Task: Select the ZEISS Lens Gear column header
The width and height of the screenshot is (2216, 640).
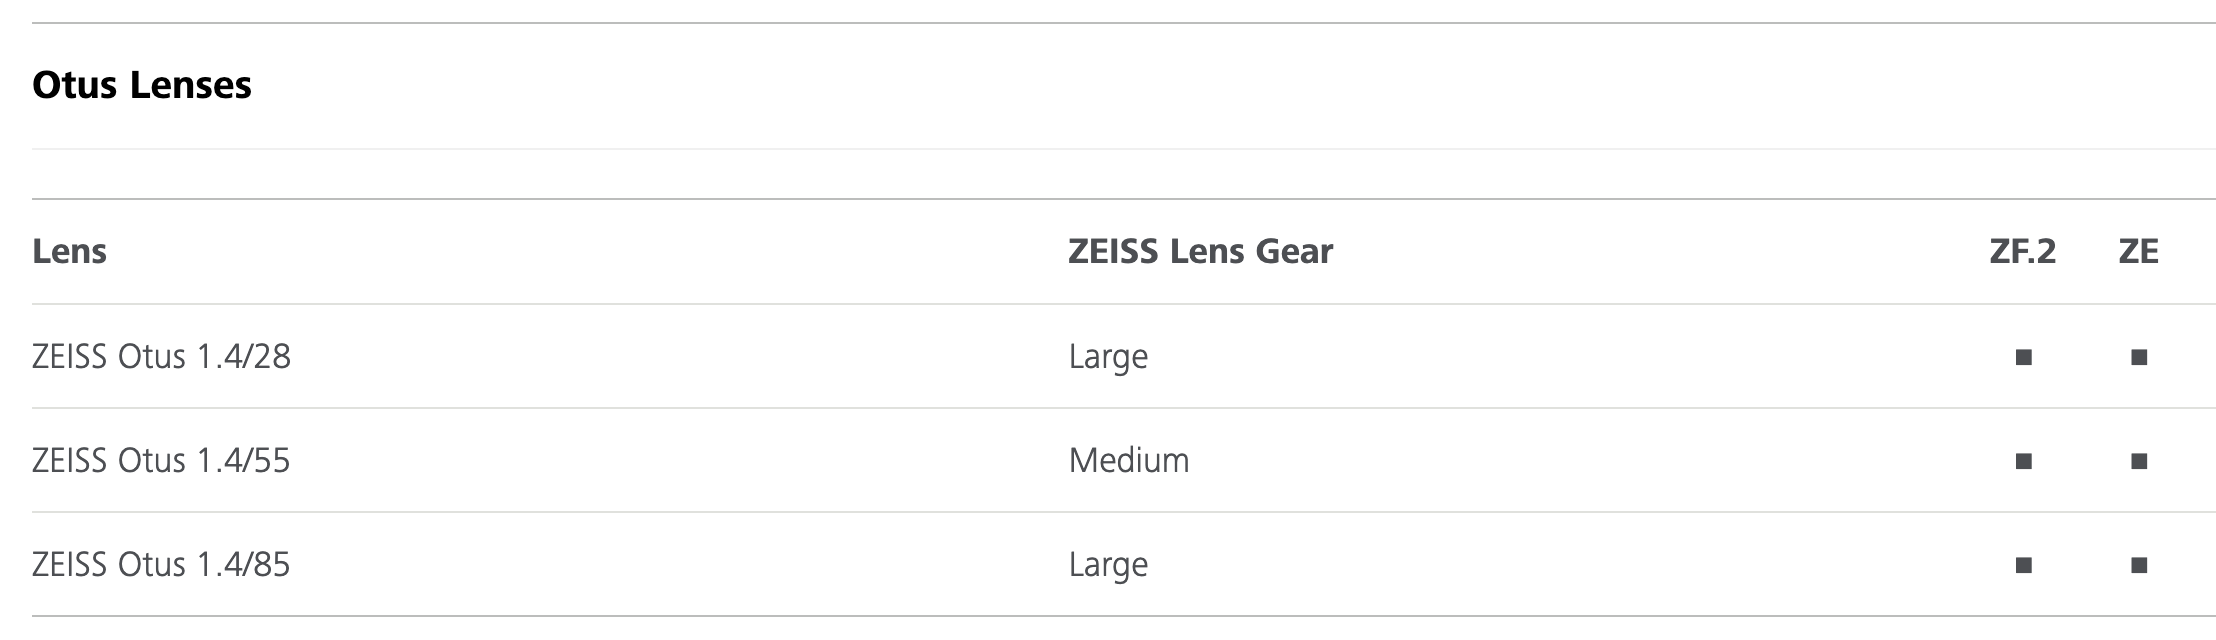Action: coord(1200,251)
